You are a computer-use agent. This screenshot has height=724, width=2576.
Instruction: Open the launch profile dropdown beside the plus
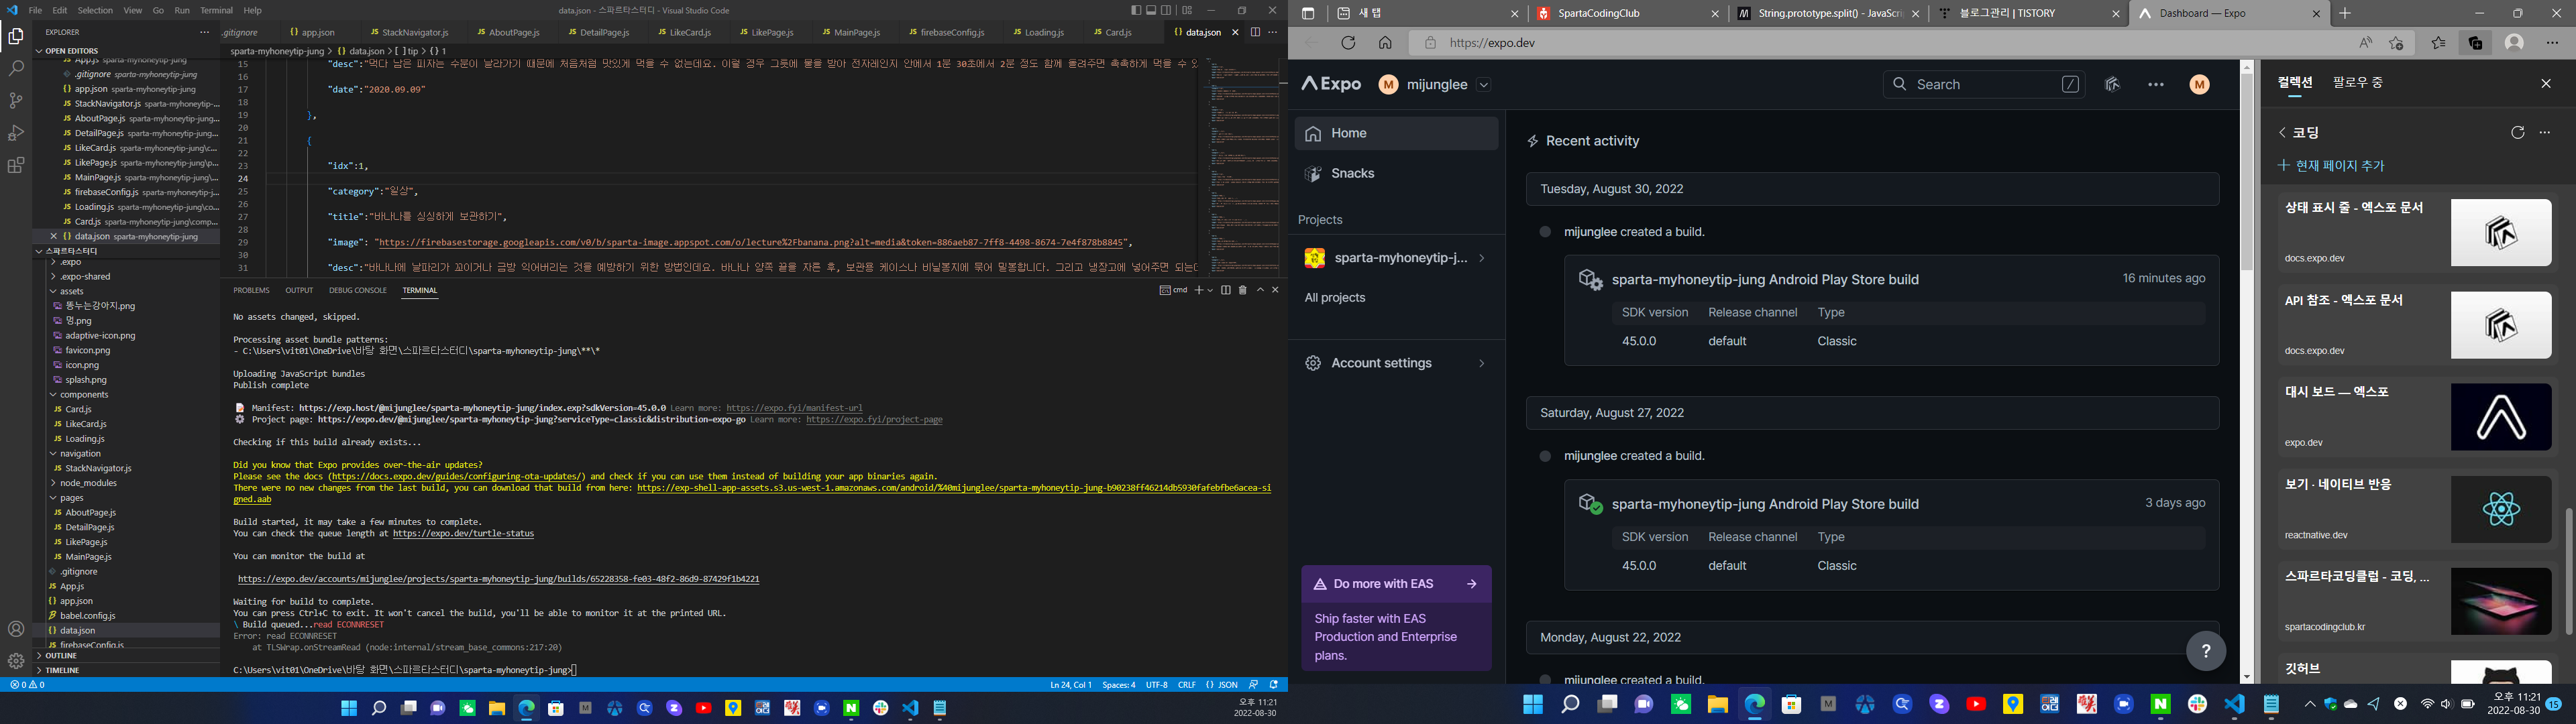pos(1210,290)
